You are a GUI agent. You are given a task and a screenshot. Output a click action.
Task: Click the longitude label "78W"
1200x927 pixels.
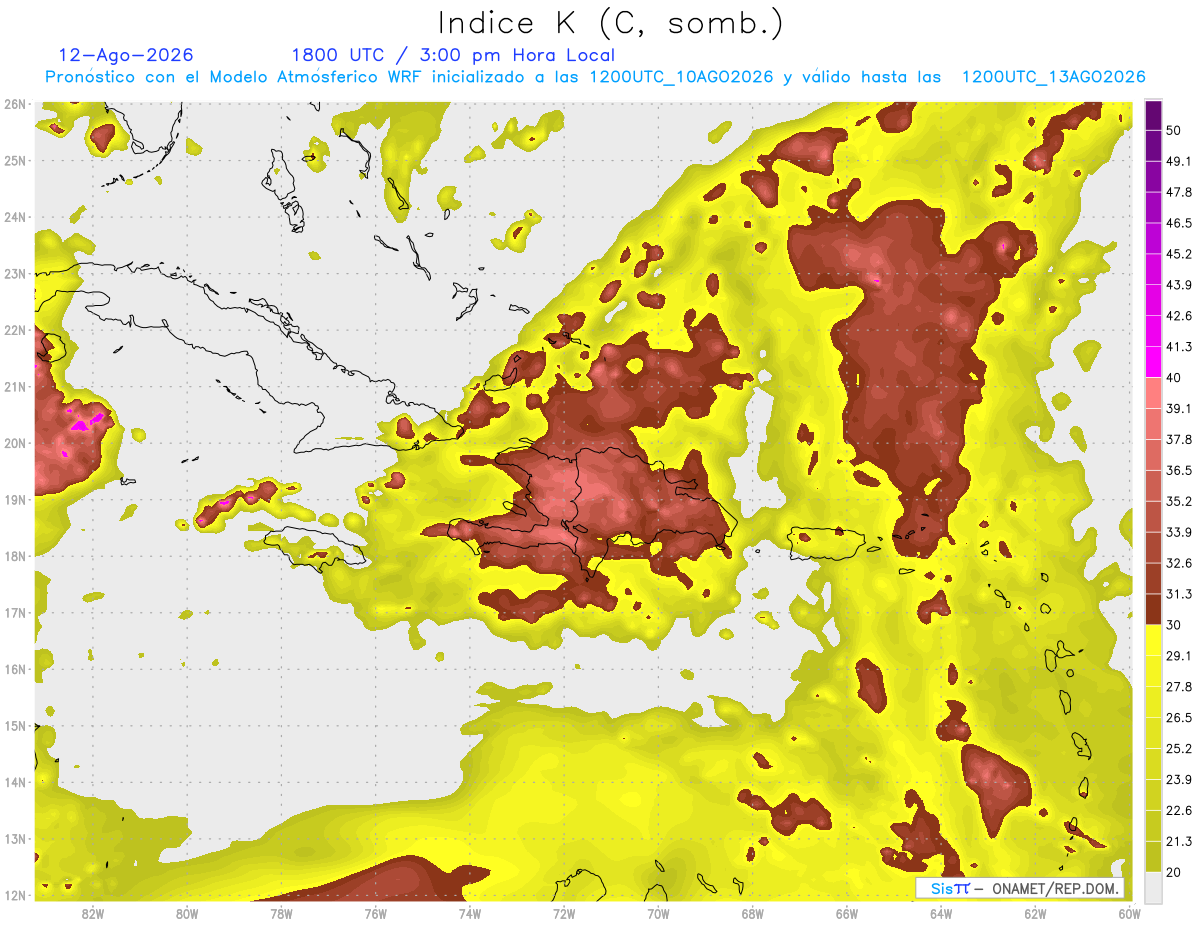[281, 913]
